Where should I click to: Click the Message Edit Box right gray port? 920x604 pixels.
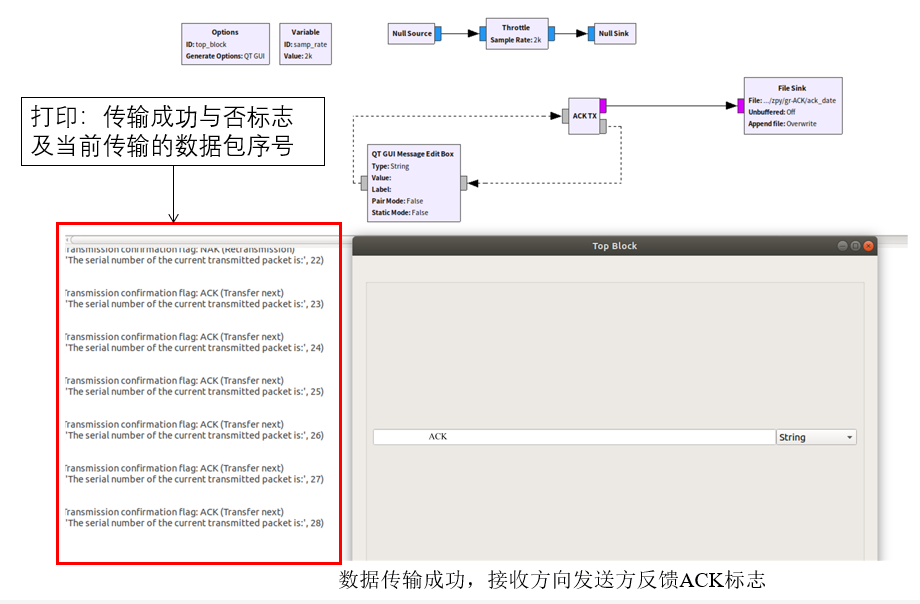click(464, 183)
